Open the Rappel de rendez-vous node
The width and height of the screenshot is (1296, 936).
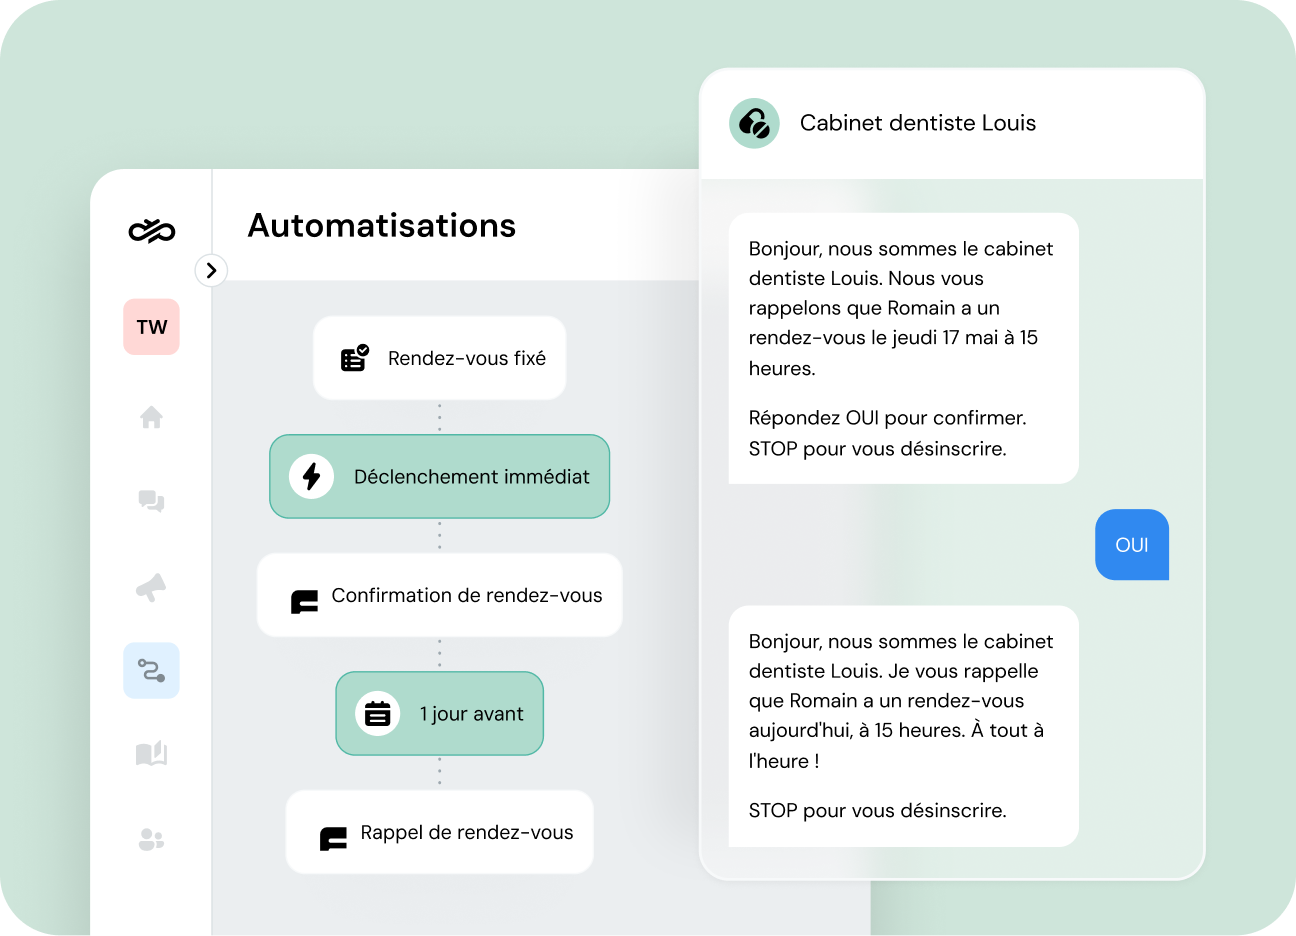pyautogui.click(x=439, y=833)
